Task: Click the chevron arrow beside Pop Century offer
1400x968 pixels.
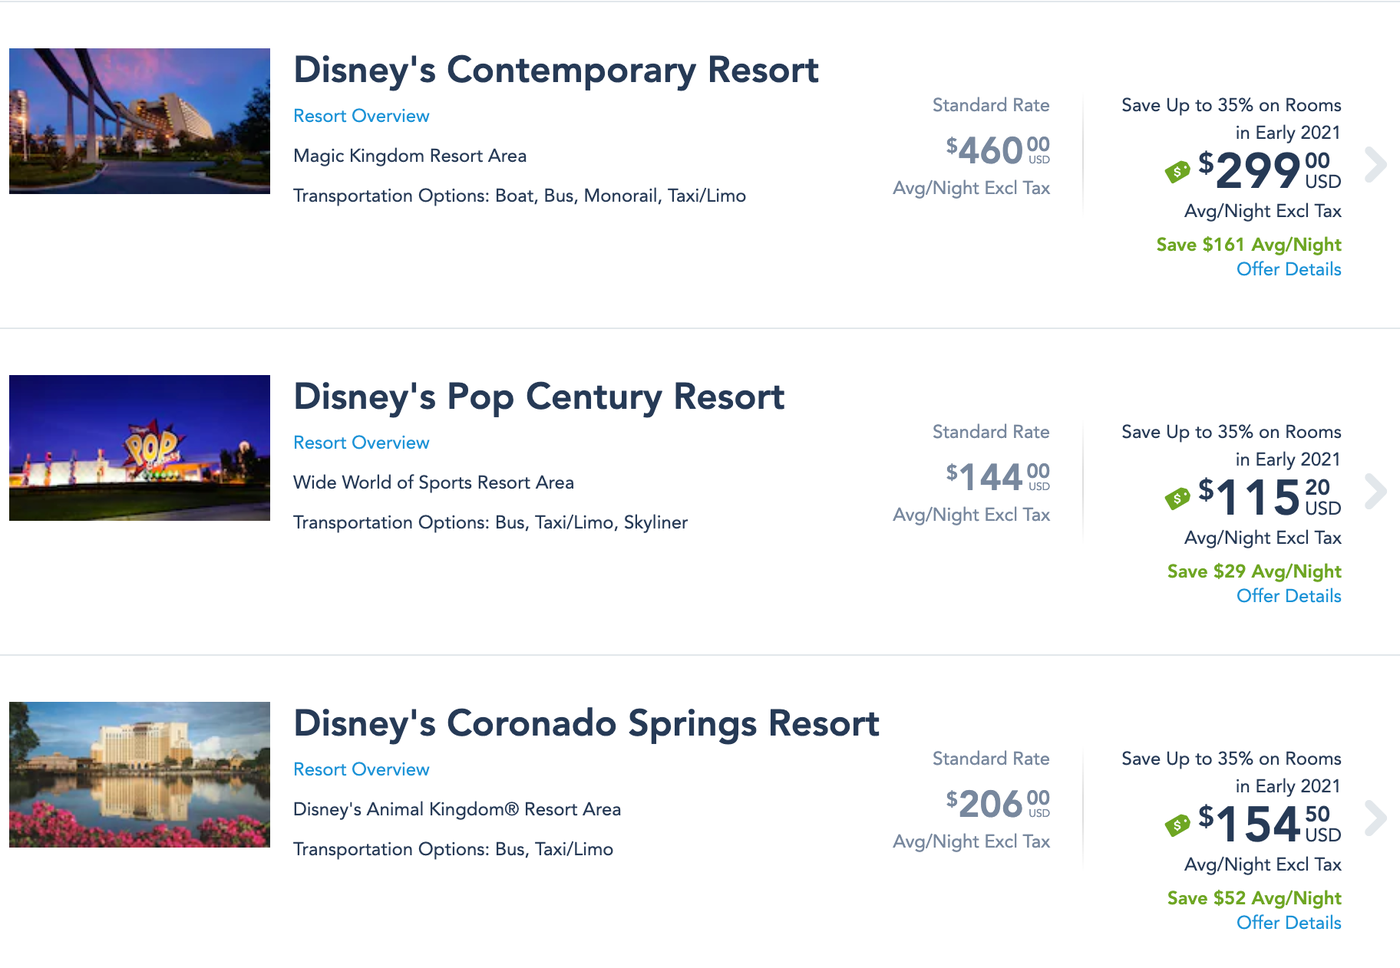Action: [1377, 492]
